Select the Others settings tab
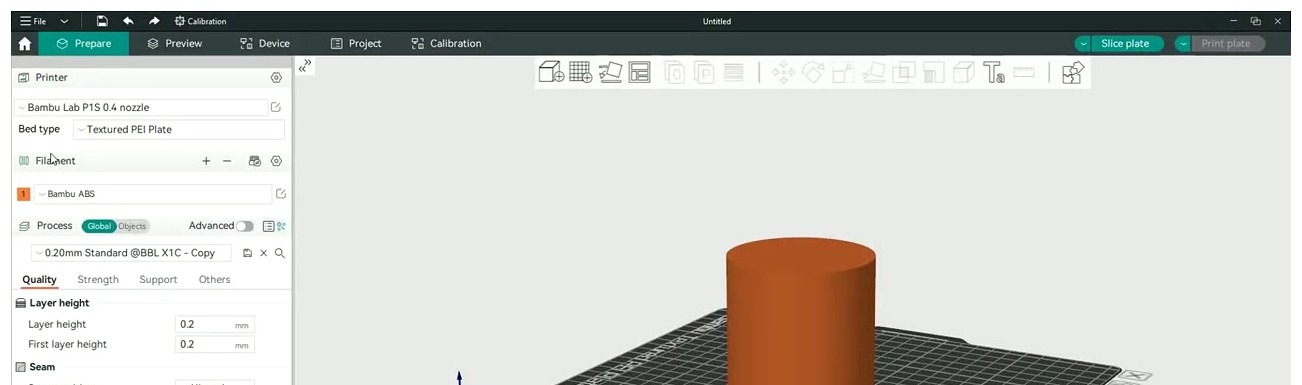 (214, 280)
